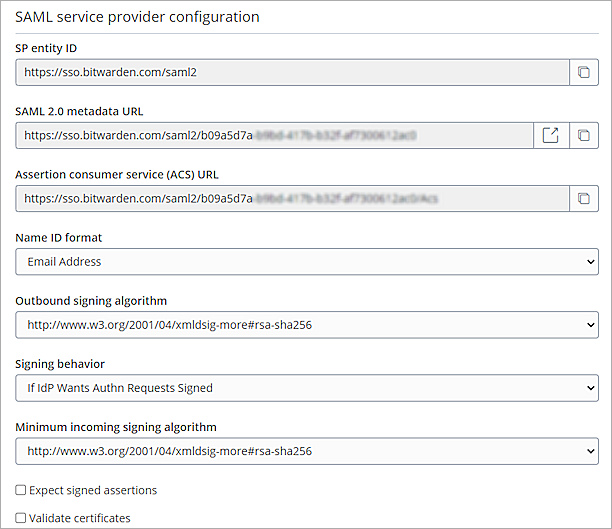This screenshot has height=529, width=612.
Task: Click the SP entity ID label
Action: 46,48
